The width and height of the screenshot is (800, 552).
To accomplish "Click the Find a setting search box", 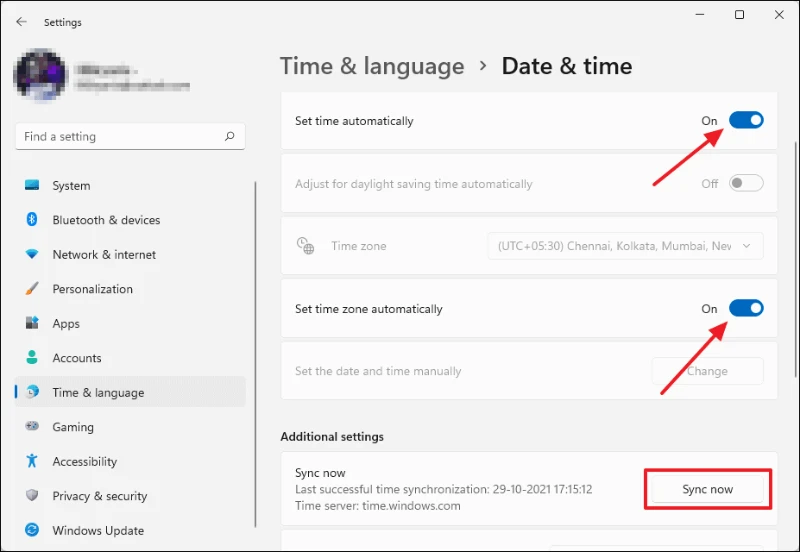I will coord(130,136).
